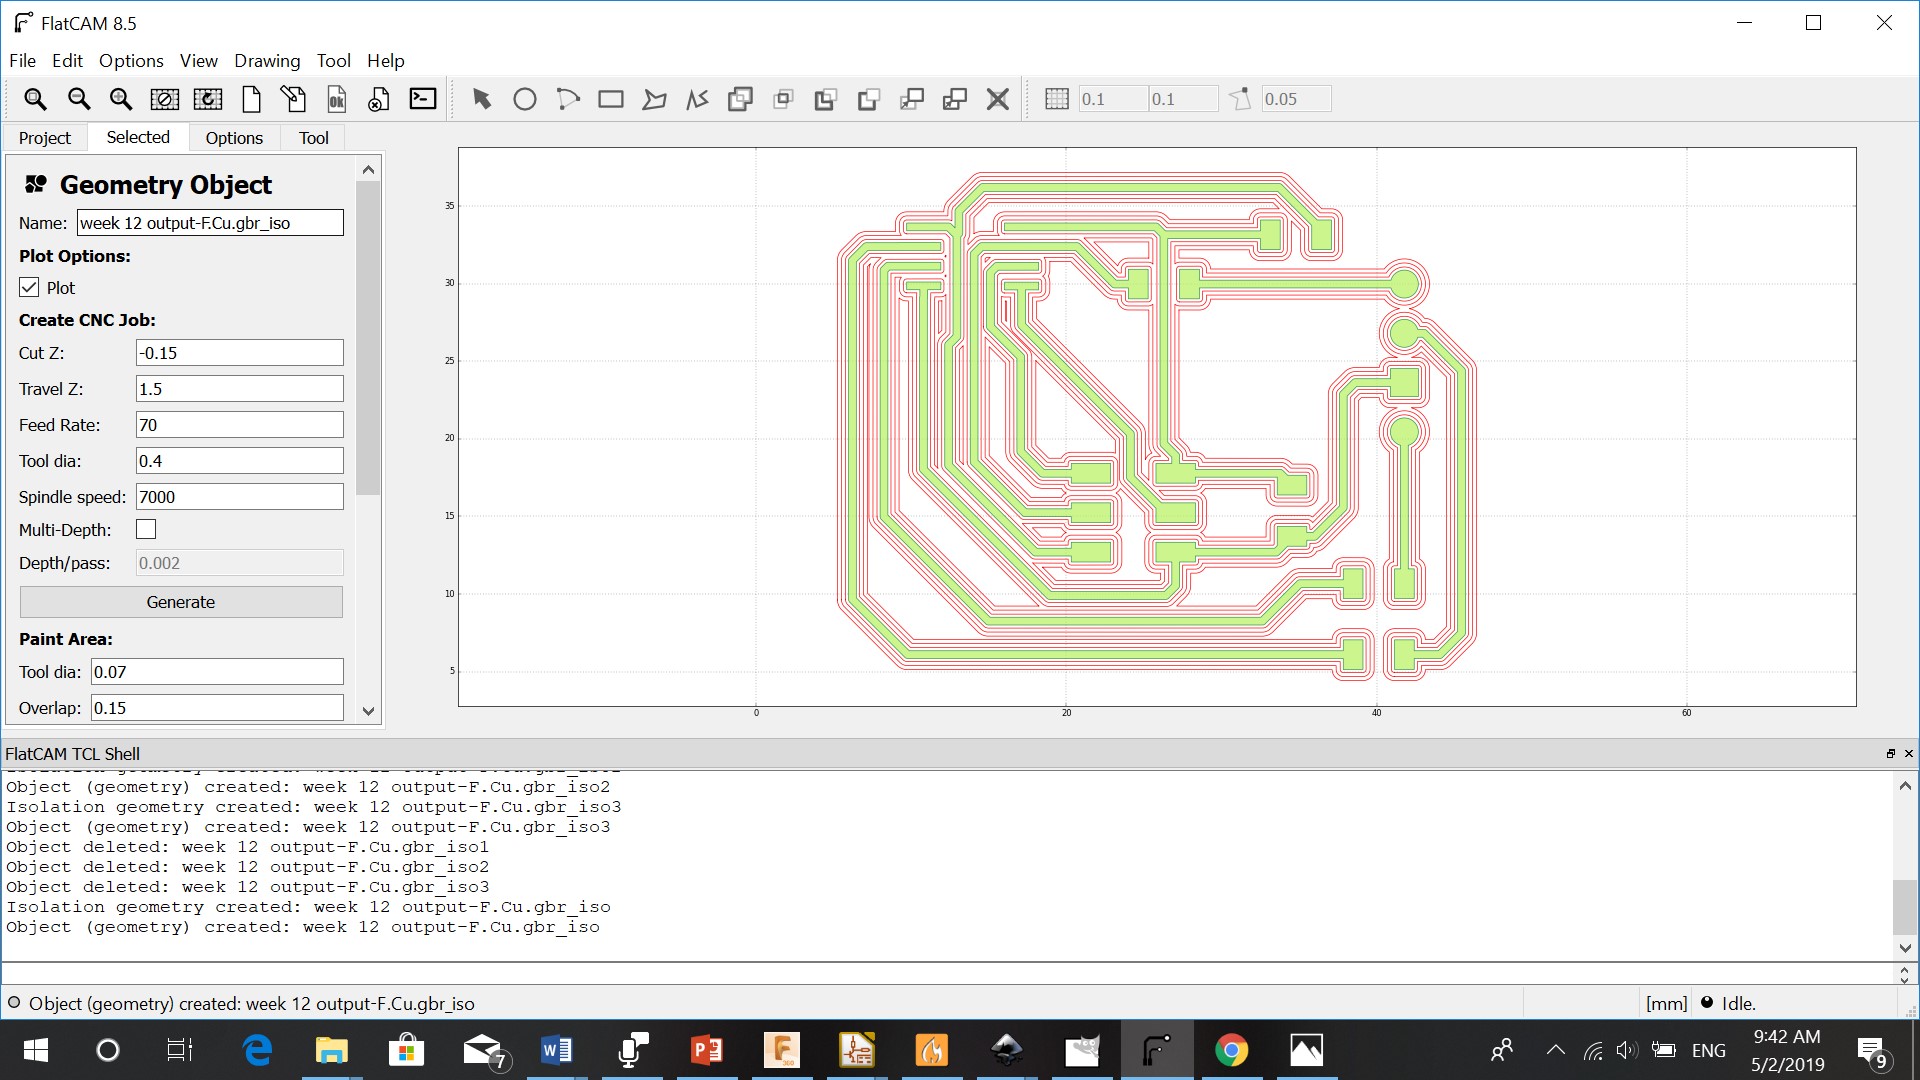Open the Drawing menu
The width and height of the screenshot is (1920, 1080).
pos(266,61)
